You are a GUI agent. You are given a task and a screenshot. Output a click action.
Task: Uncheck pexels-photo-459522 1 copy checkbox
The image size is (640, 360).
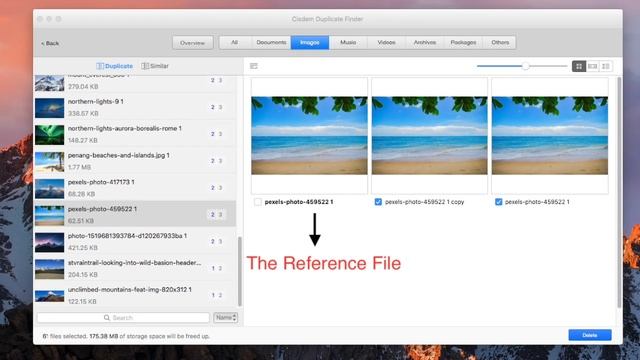pos(378,202)
